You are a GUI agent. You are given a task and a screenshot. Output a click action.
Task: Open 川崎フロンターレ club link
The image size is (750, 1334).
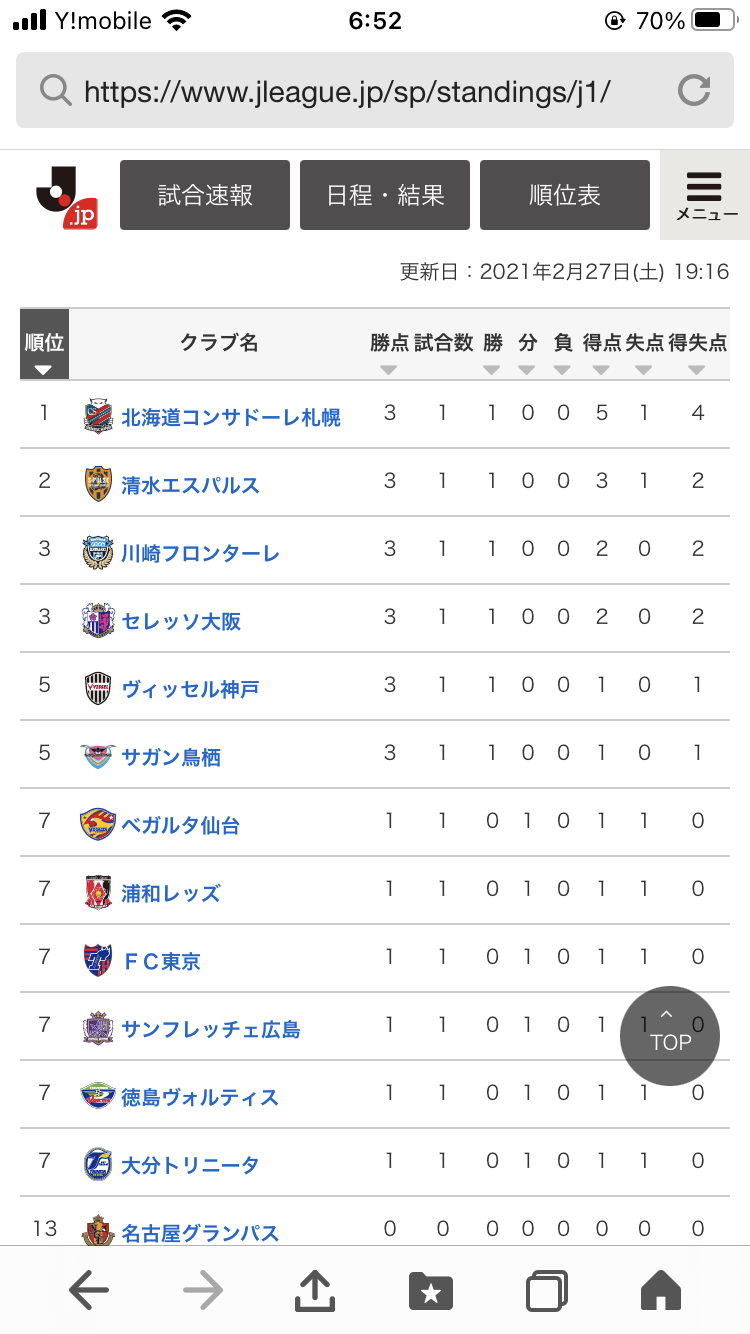coord(200,553)
